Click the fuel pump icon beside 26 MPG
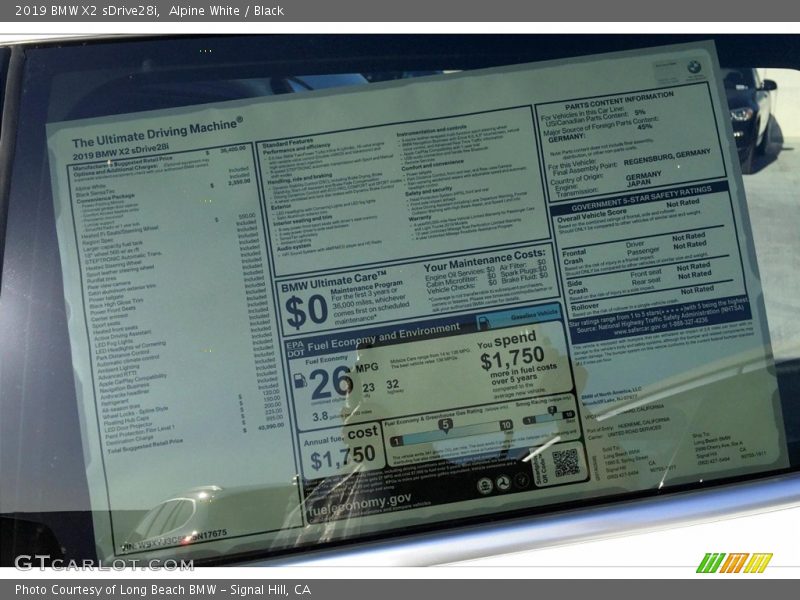Image resolution: width=800 pixels, height=600 pixels. tap(300, 382)
